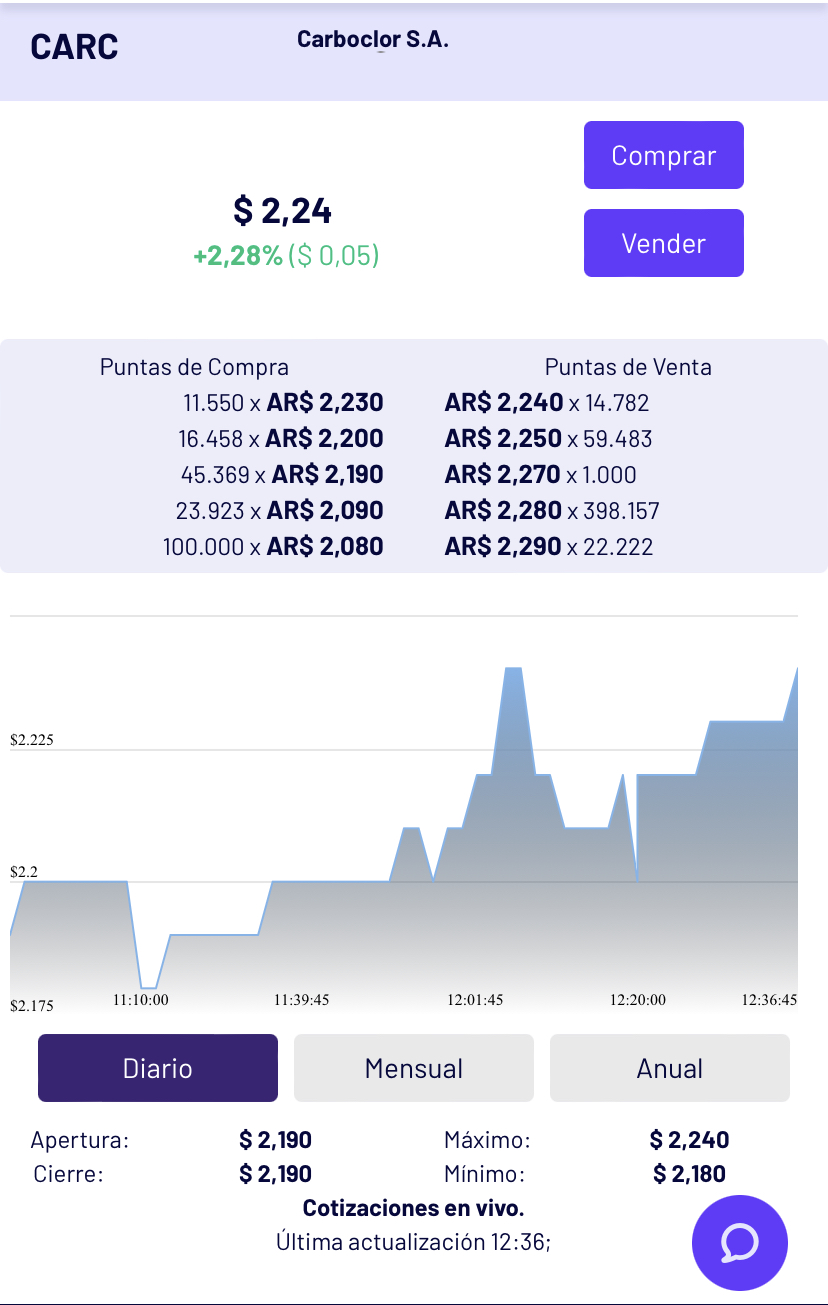The image size is (828, 1305).
Task: Click the Máximo value $ 2,240
Action: coord(689,1140)
